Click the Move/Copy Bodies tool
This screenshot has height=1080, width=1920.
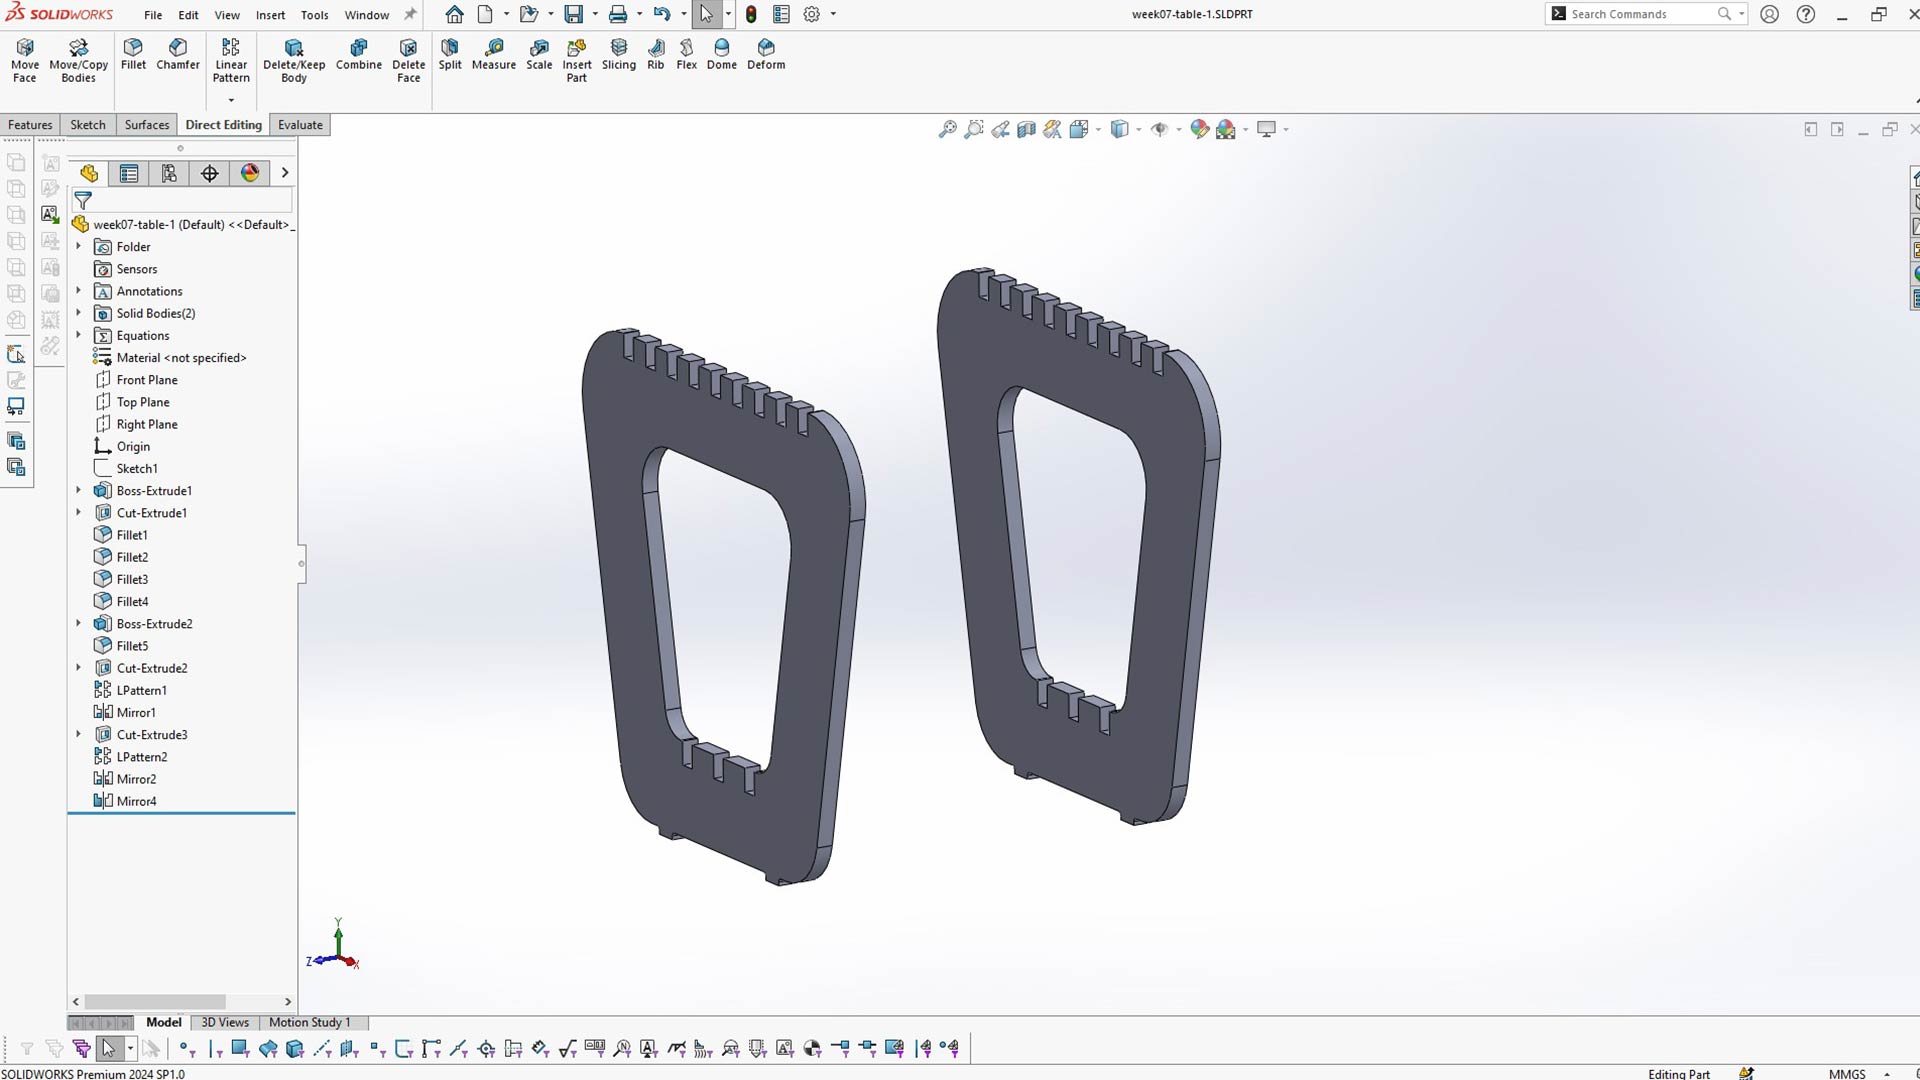coord(78,60)
